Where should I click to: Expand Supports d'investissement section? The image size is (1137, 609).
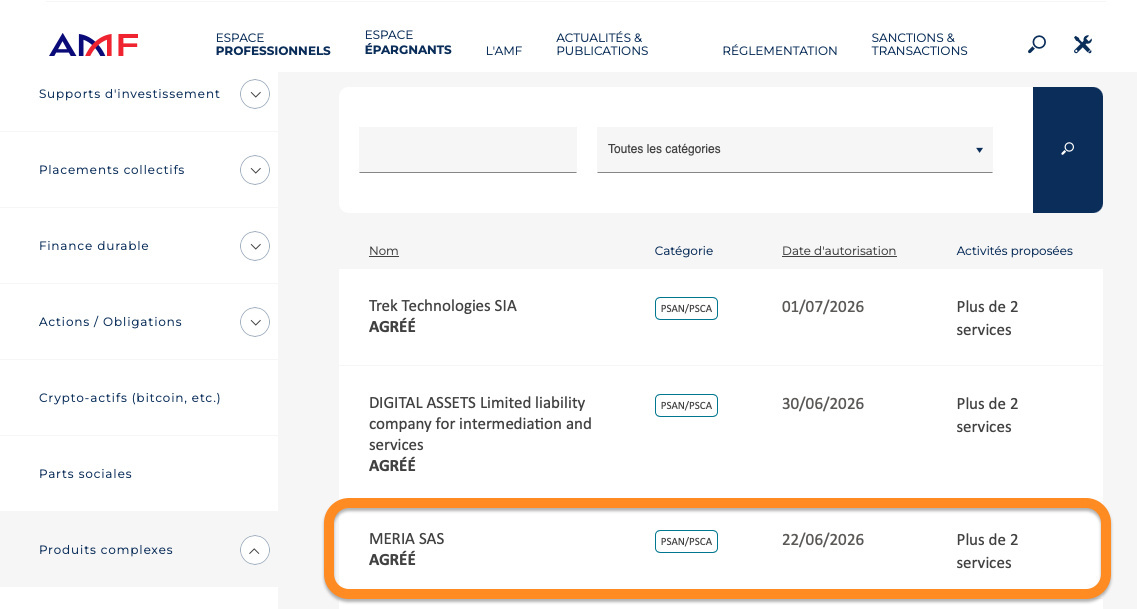(255, 94)
